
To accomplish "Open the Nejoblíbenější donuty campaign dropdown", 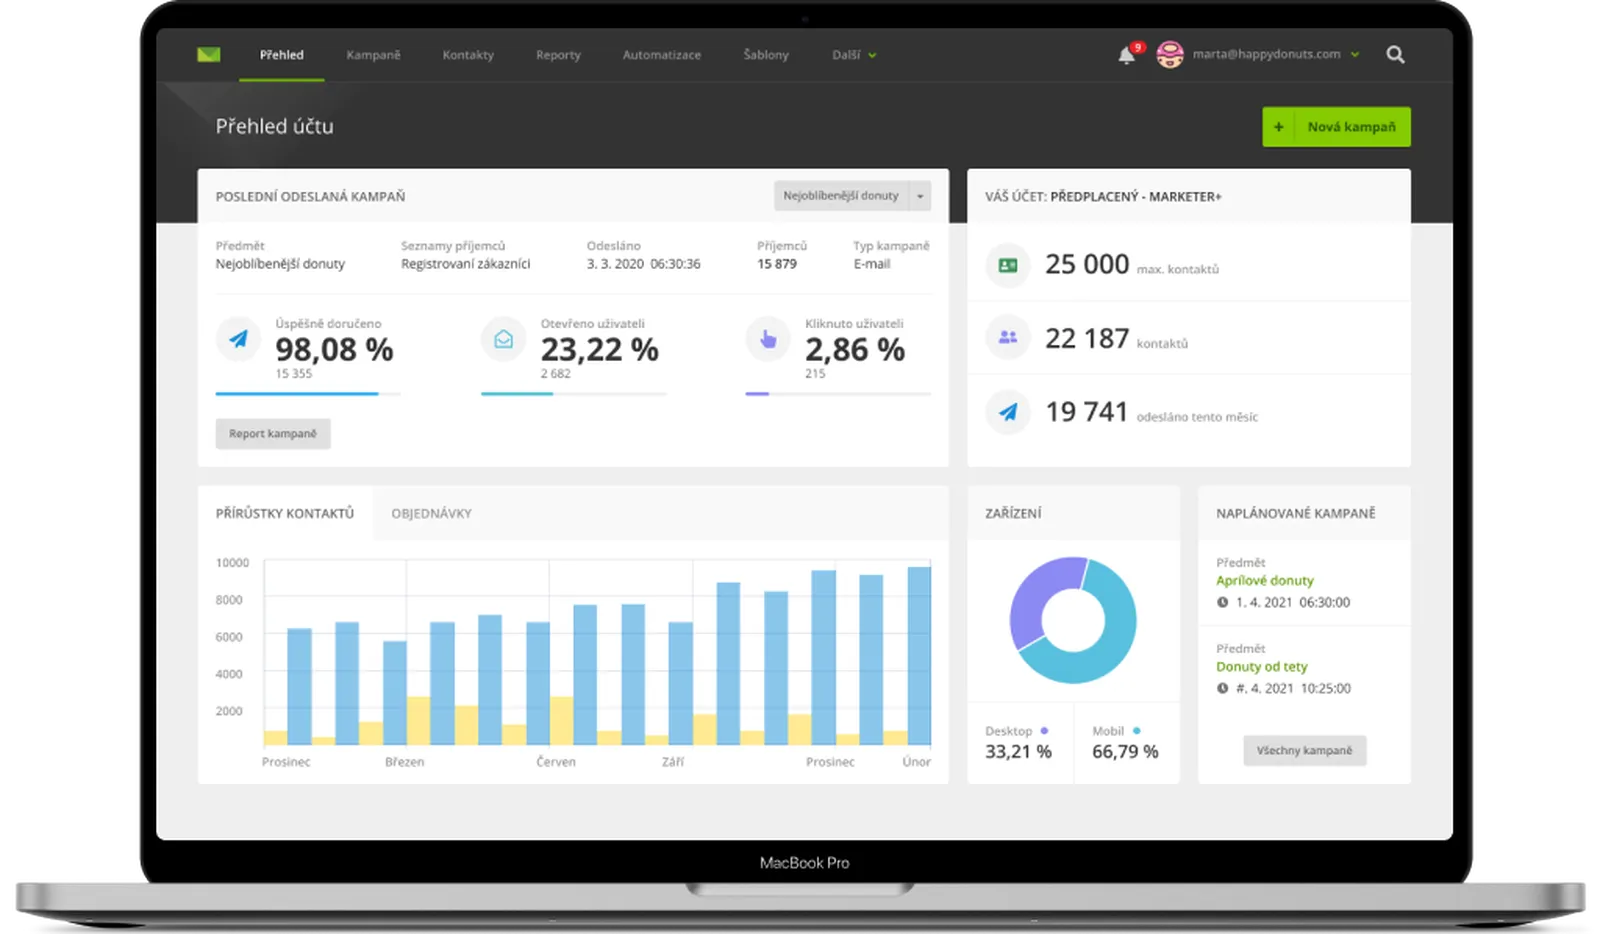I will [852, 196].
